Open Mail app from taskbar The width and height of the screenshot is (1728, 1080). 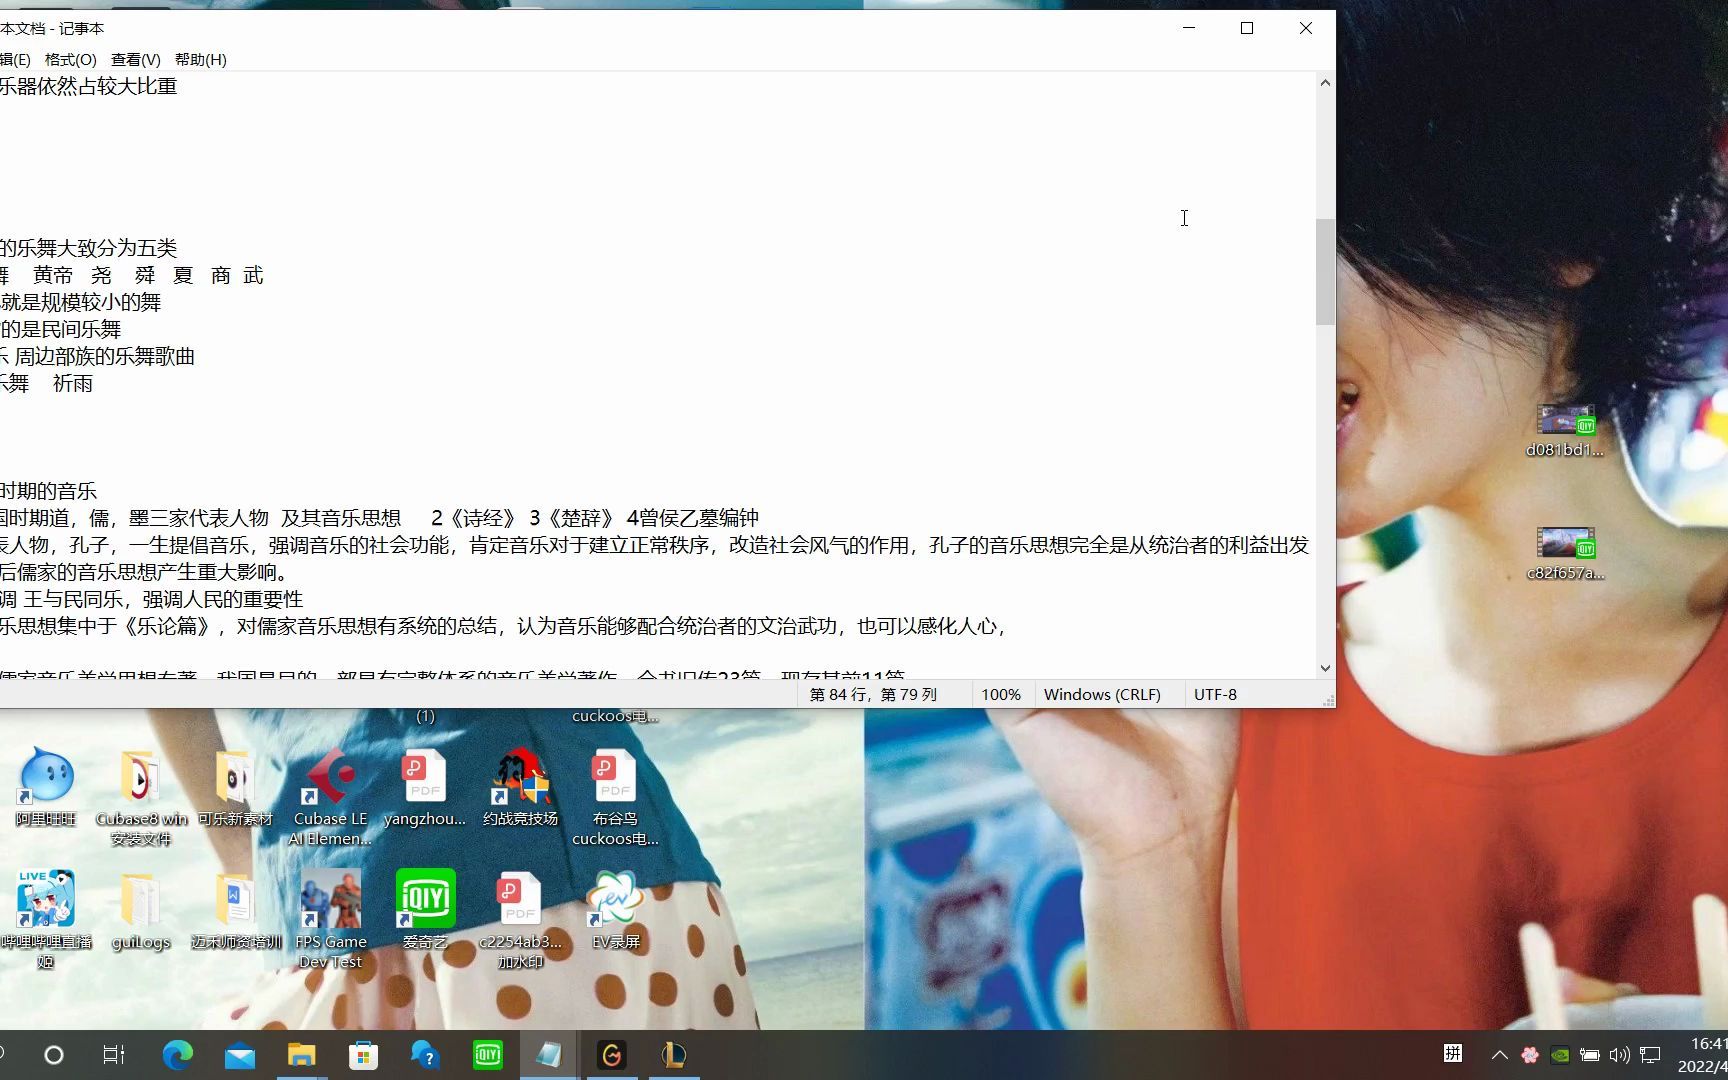point(240,1055)
